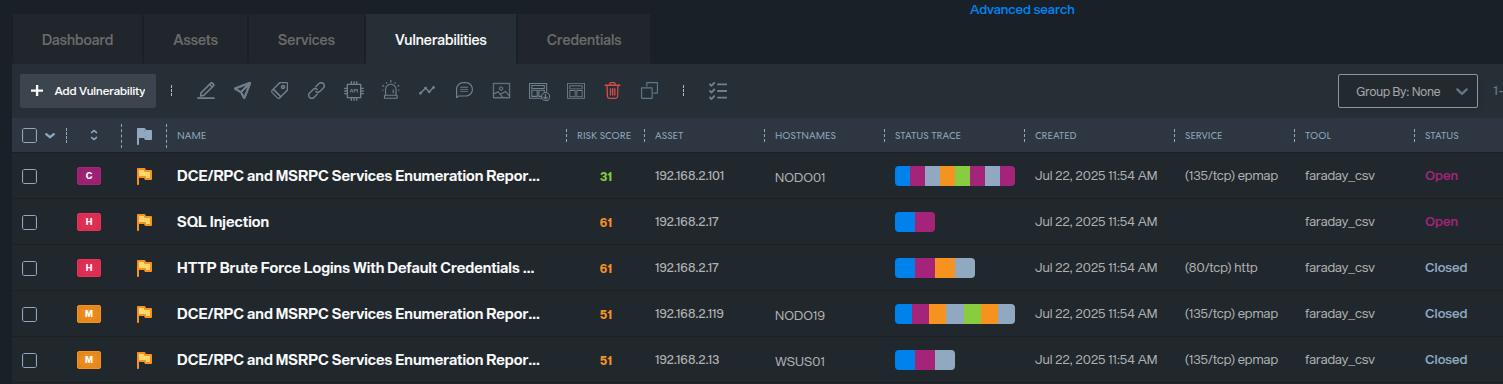The width and height of the screenshot is (1503, 384).
Task: Open Open status dropdown on SQL Injection row
Action: click(x=1441, y=222)
